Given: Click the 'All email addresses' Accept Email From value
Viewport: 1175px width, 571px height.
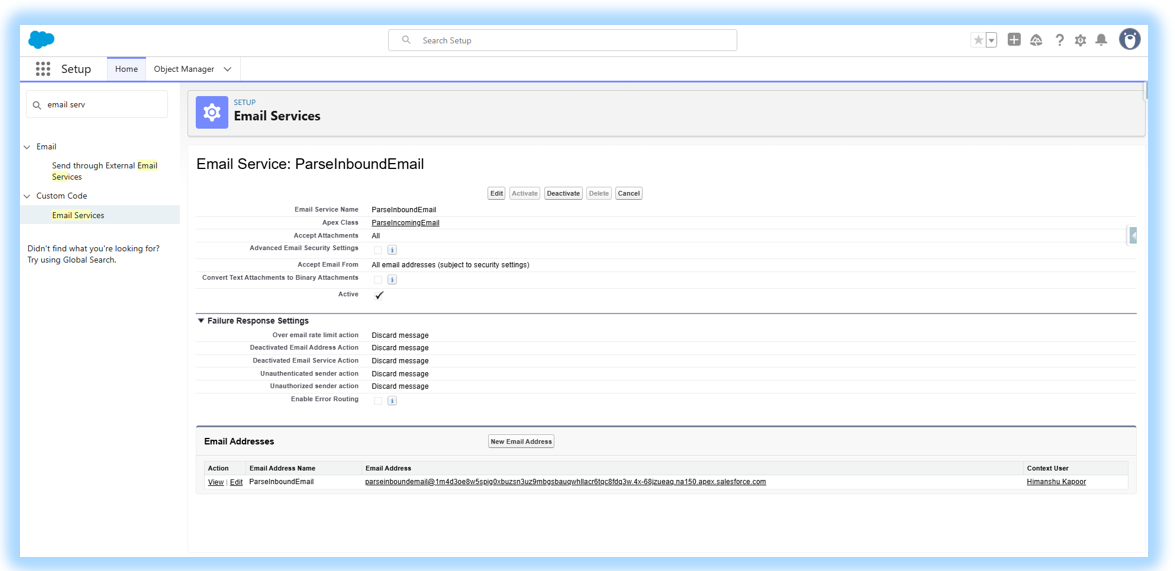Looking at the screenshot, I should click(x=450, y=265).
